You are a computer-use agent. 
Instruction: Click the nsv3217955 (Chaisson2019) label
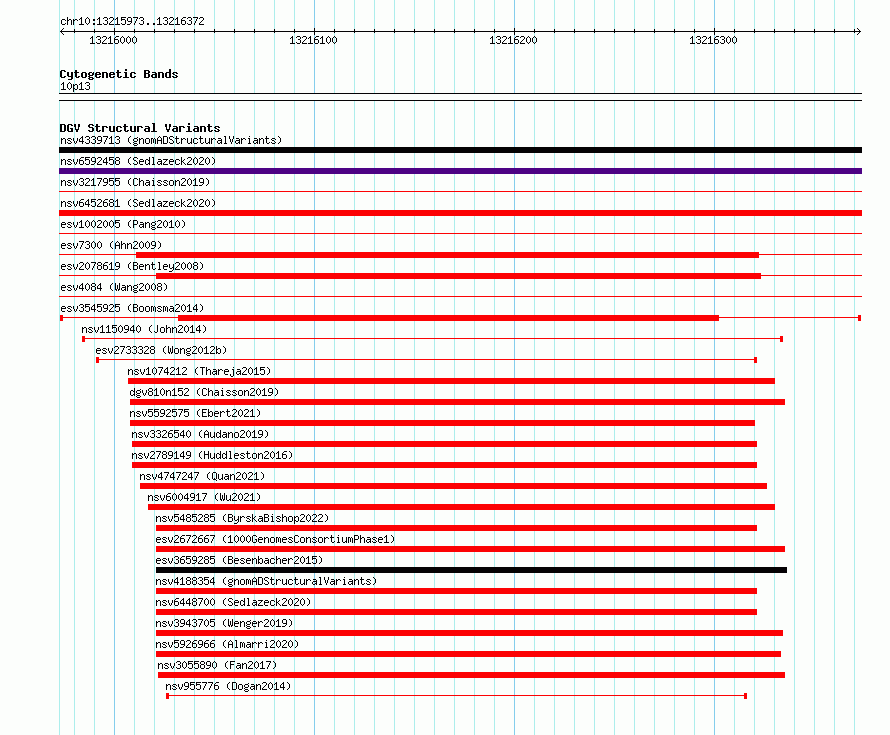pos(135,182)
